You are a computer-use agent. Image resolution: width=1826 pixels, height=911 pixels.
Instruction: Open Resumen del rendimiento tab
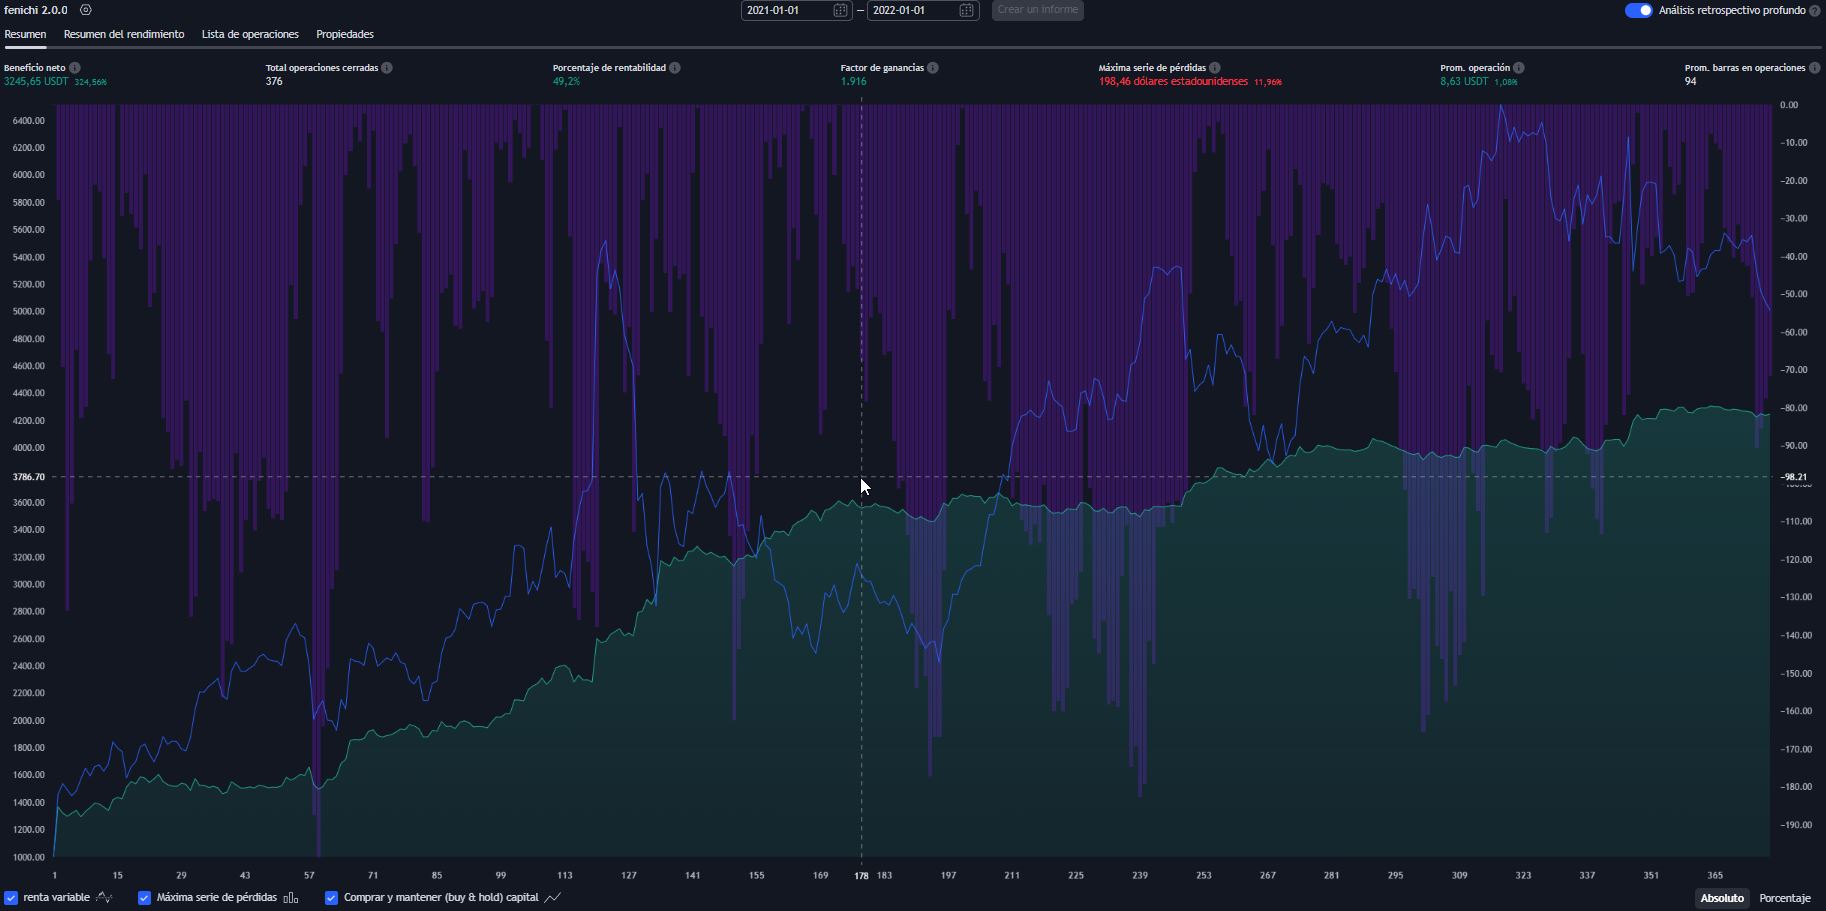124,34
